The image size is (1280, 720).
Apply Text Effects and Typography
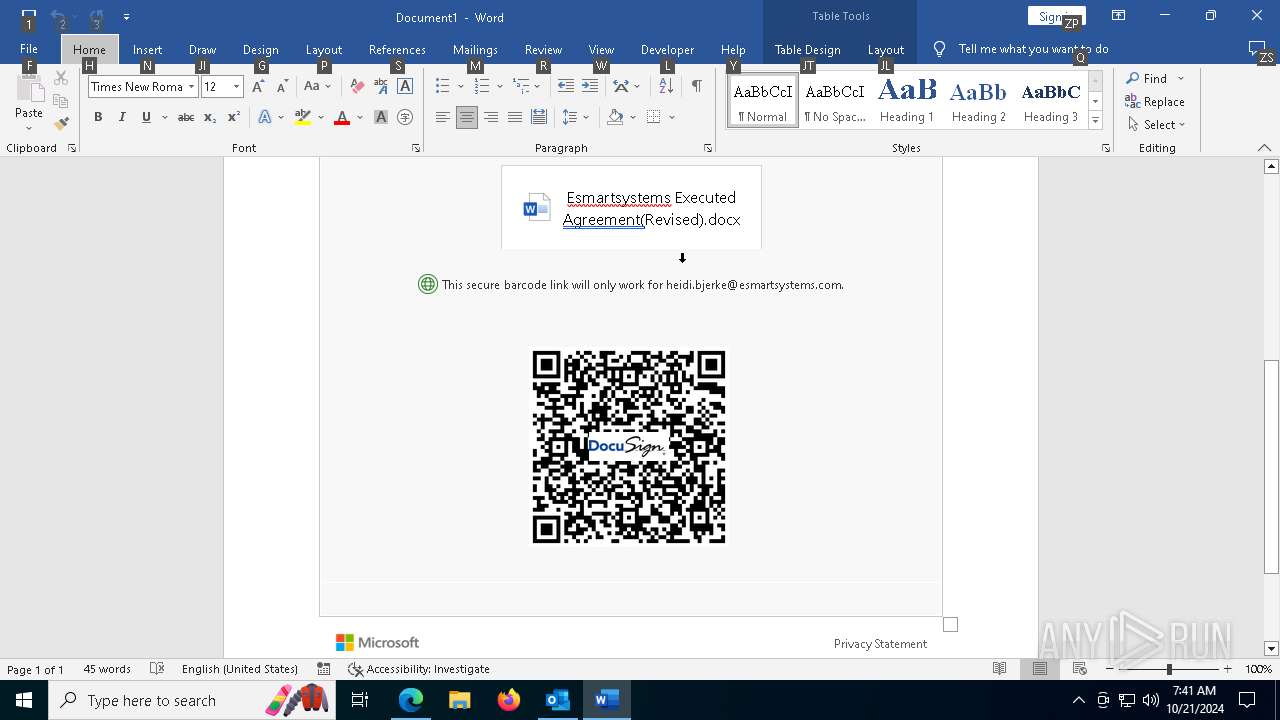click(x=265, y=117)
